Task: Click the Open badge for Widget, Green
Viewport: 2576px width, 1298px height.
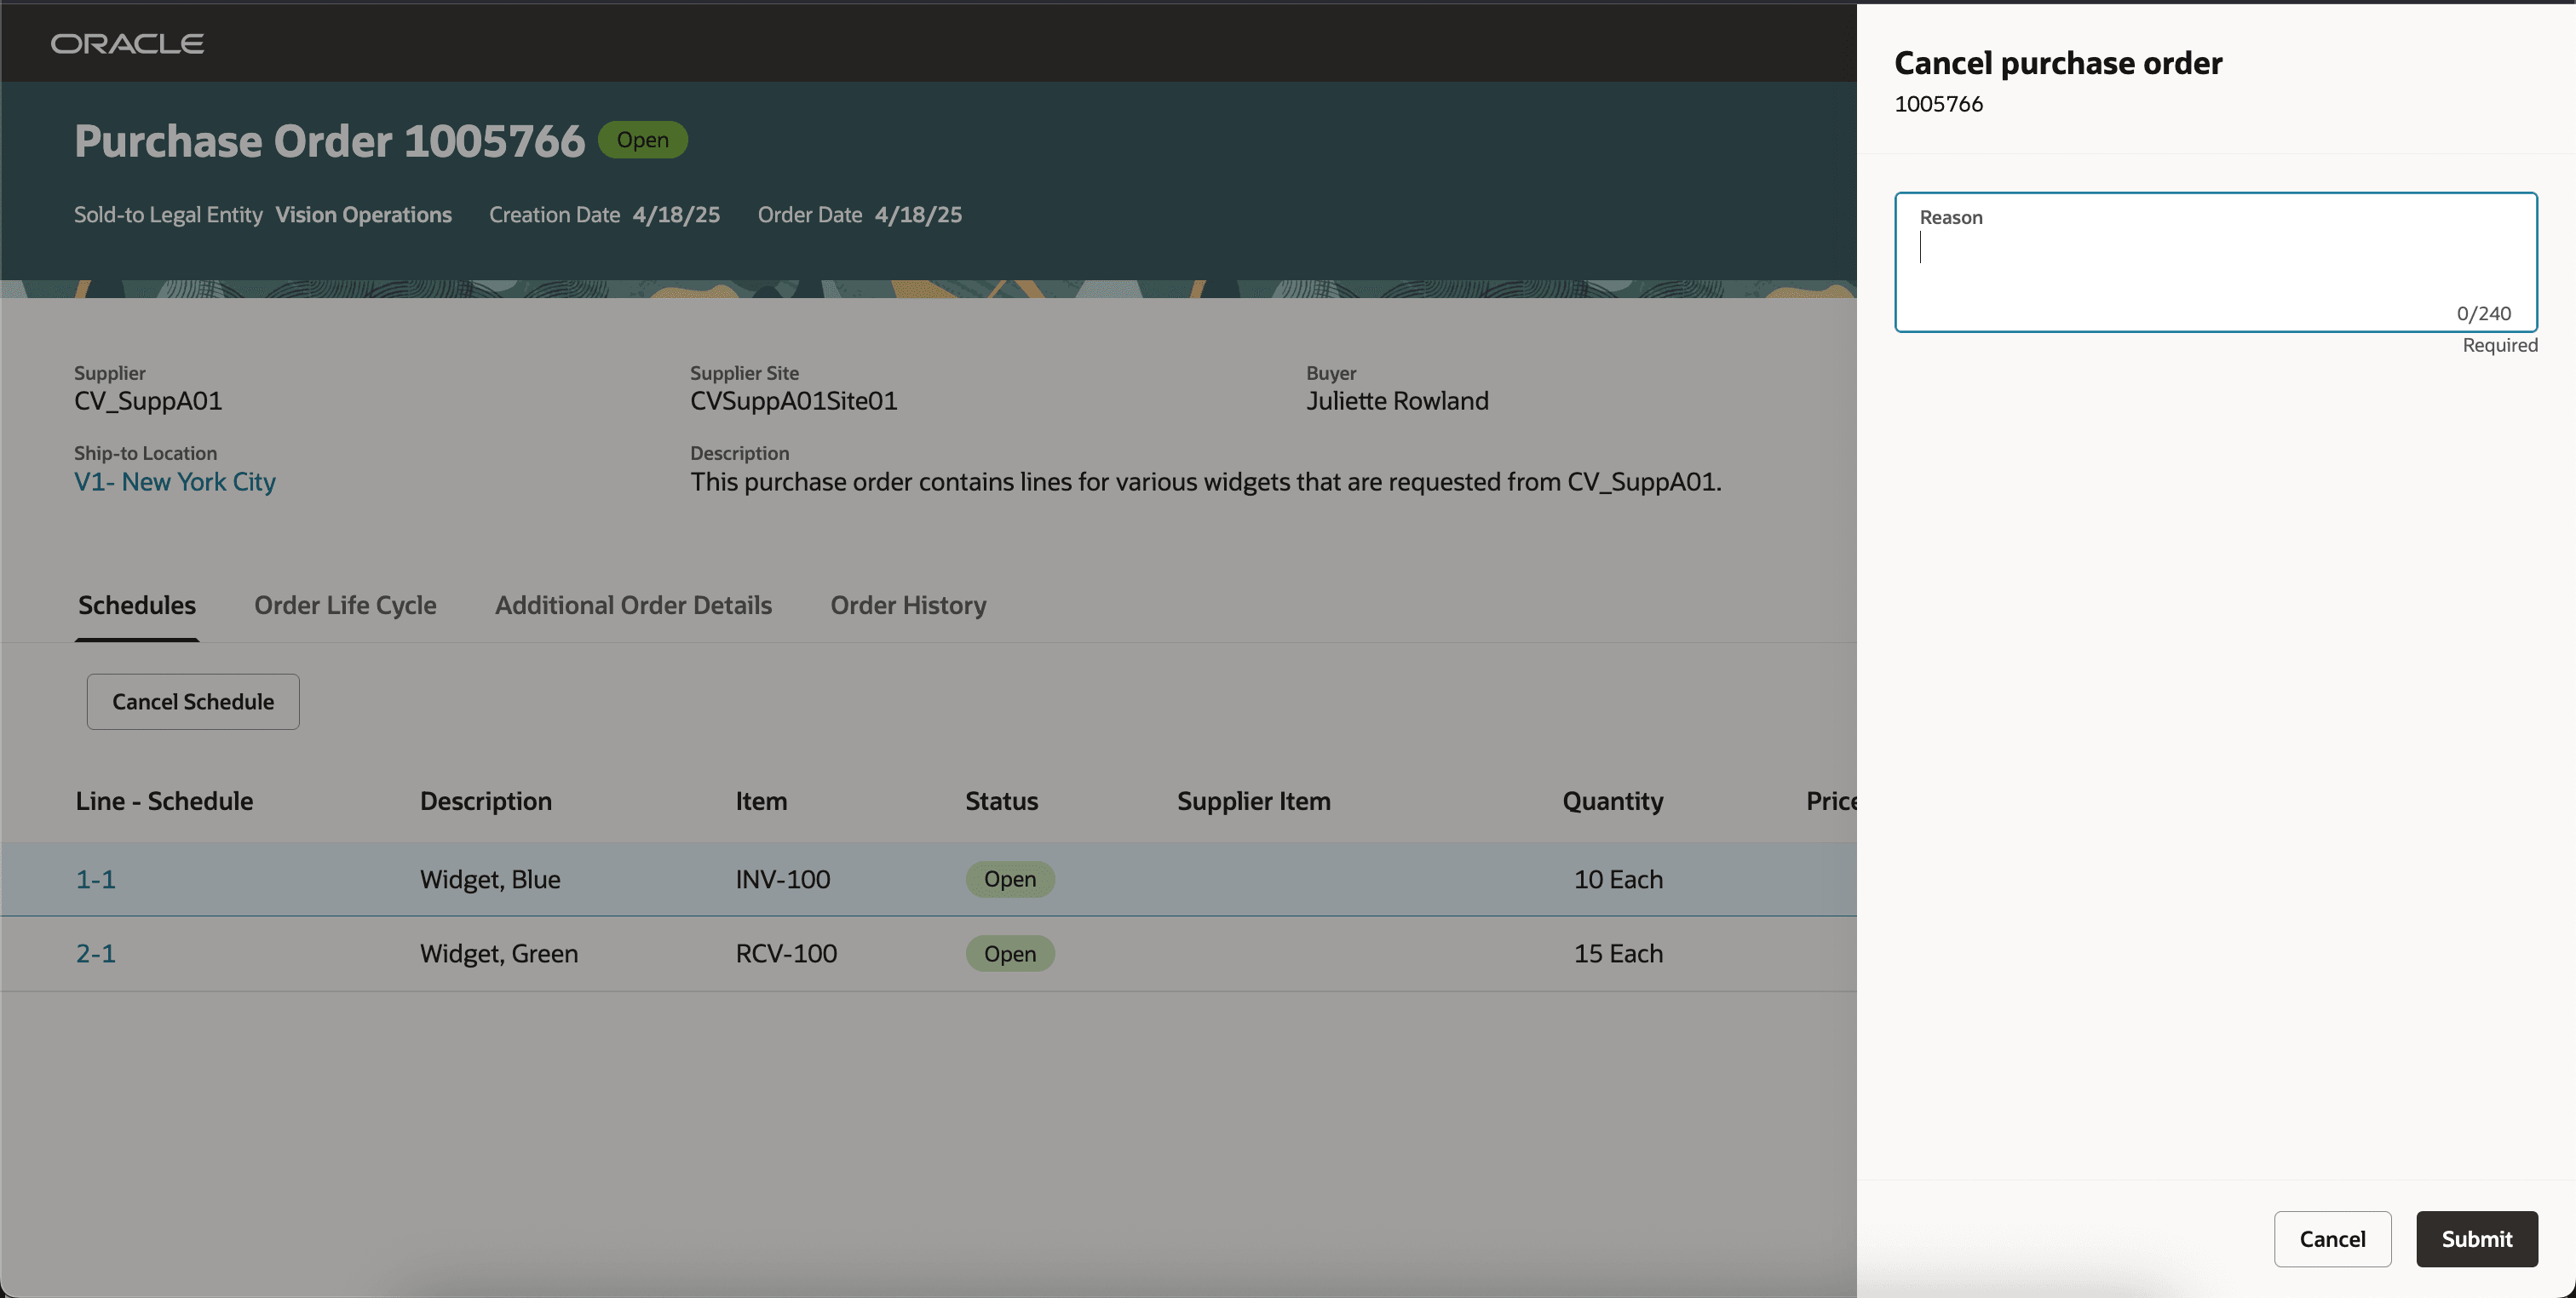Action: tap(1009, 954)
